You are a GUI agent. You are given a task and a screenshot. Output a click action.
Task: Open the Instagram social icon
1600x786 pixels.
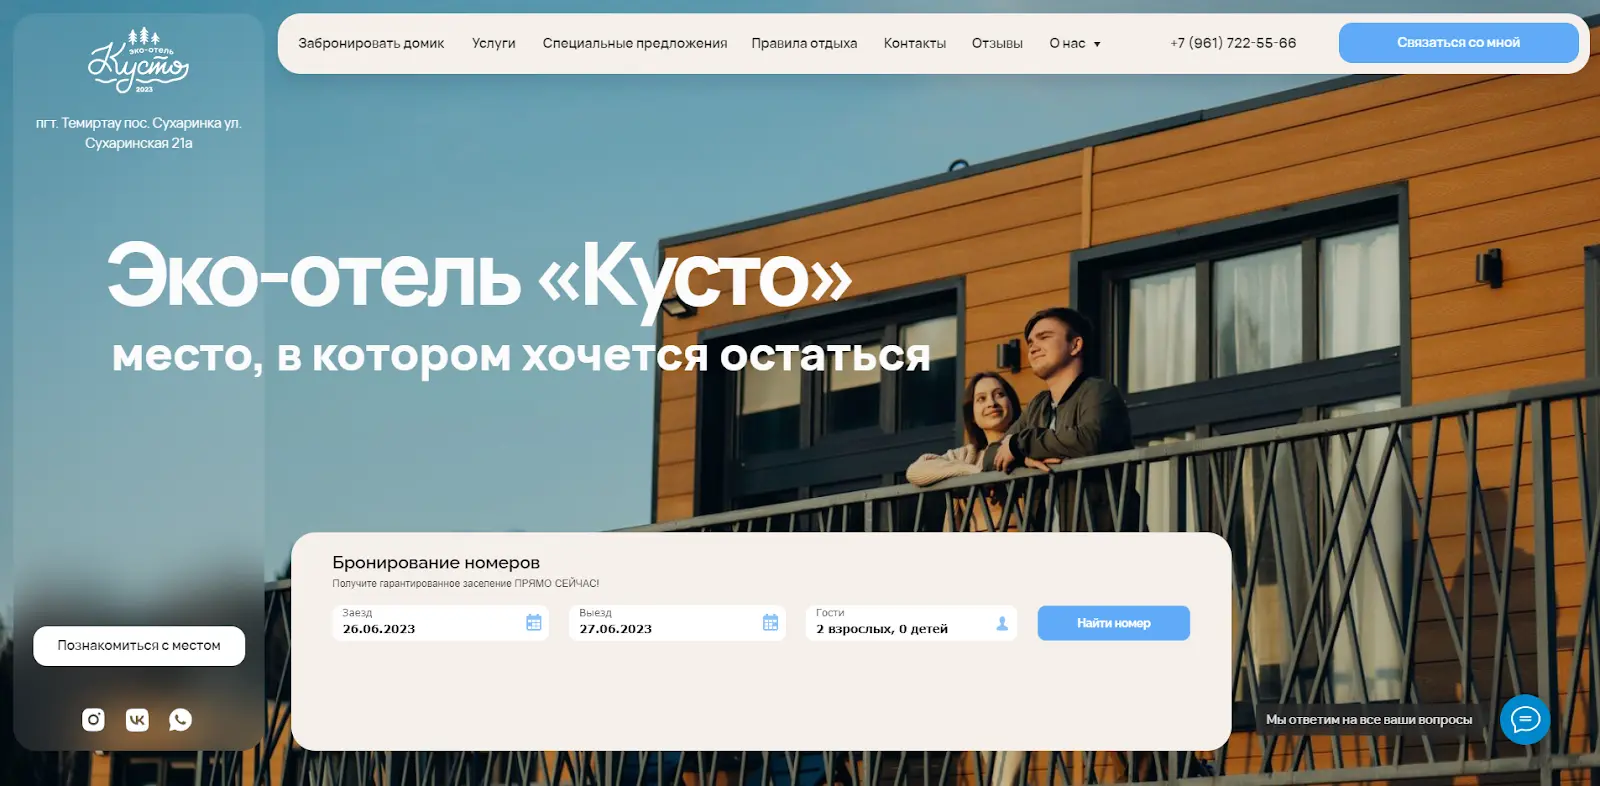(93, 719)
